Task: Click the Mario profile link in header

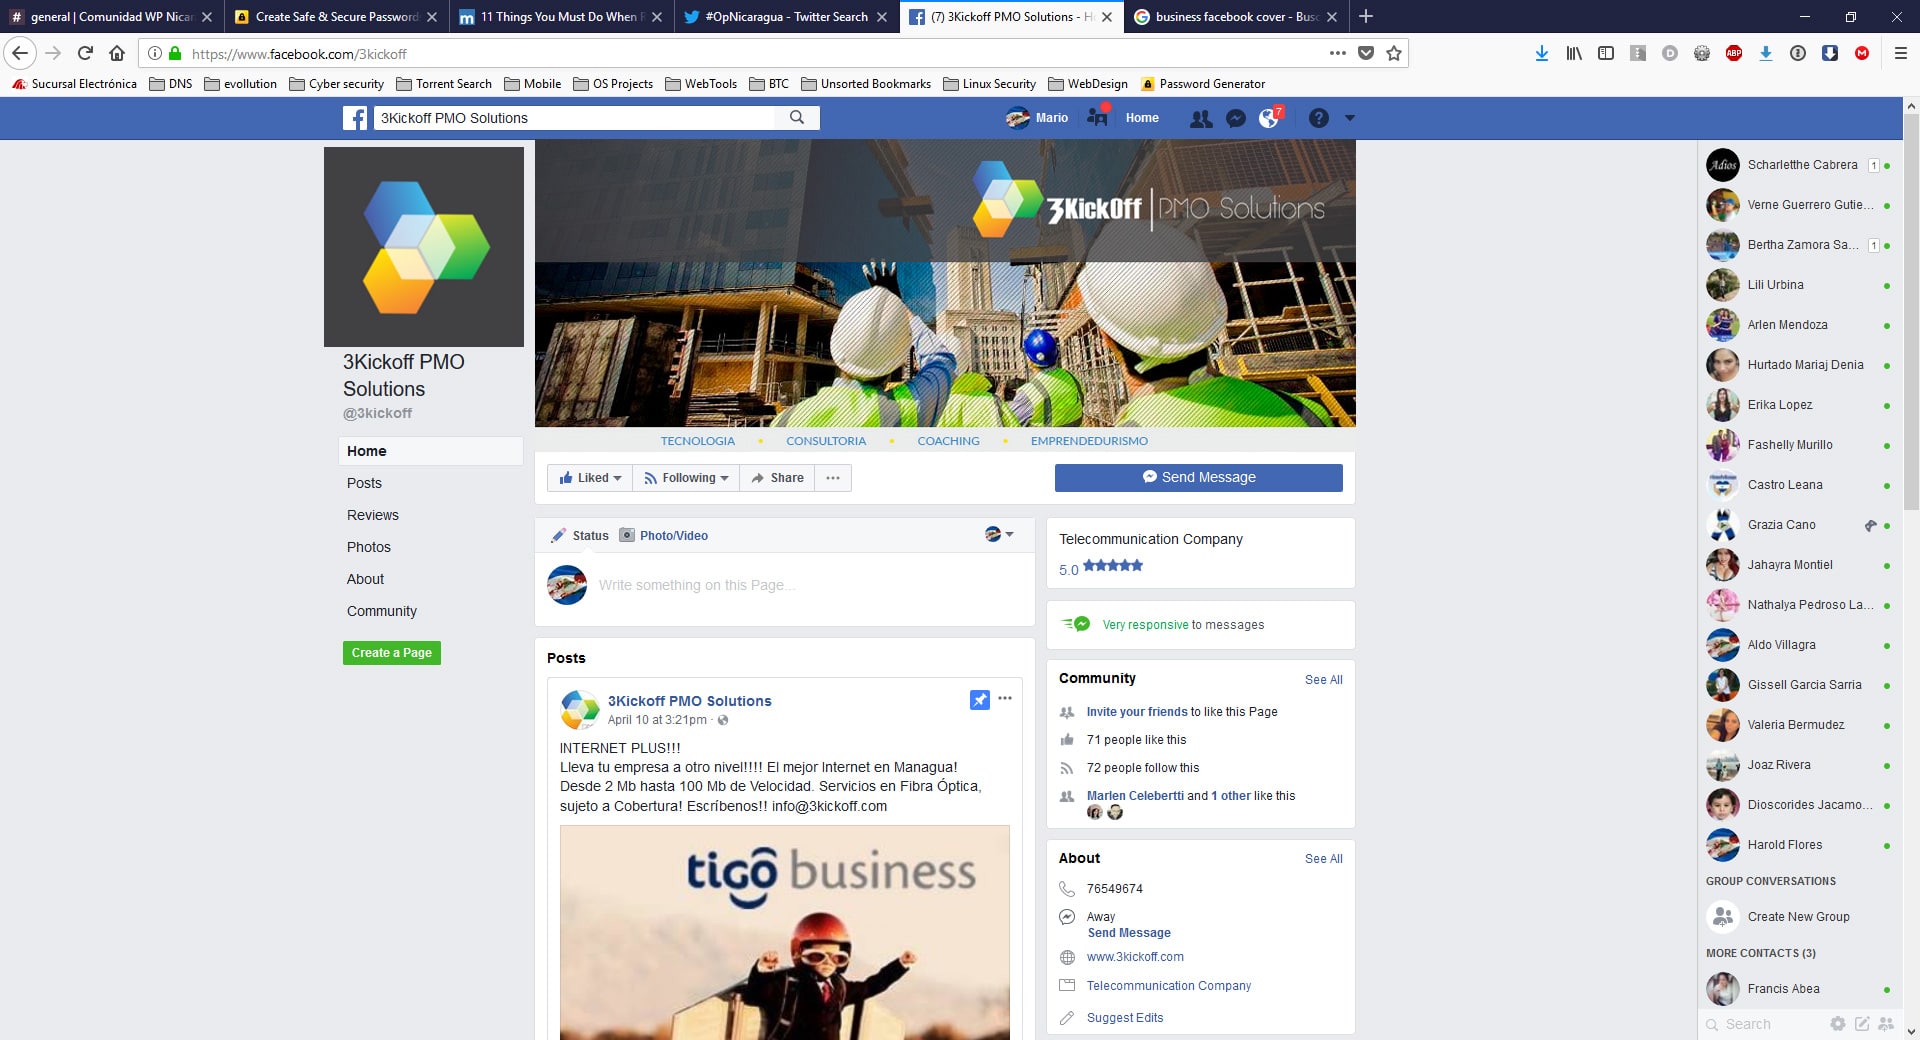Action: pyautogui.click(x=1037, y=118)
